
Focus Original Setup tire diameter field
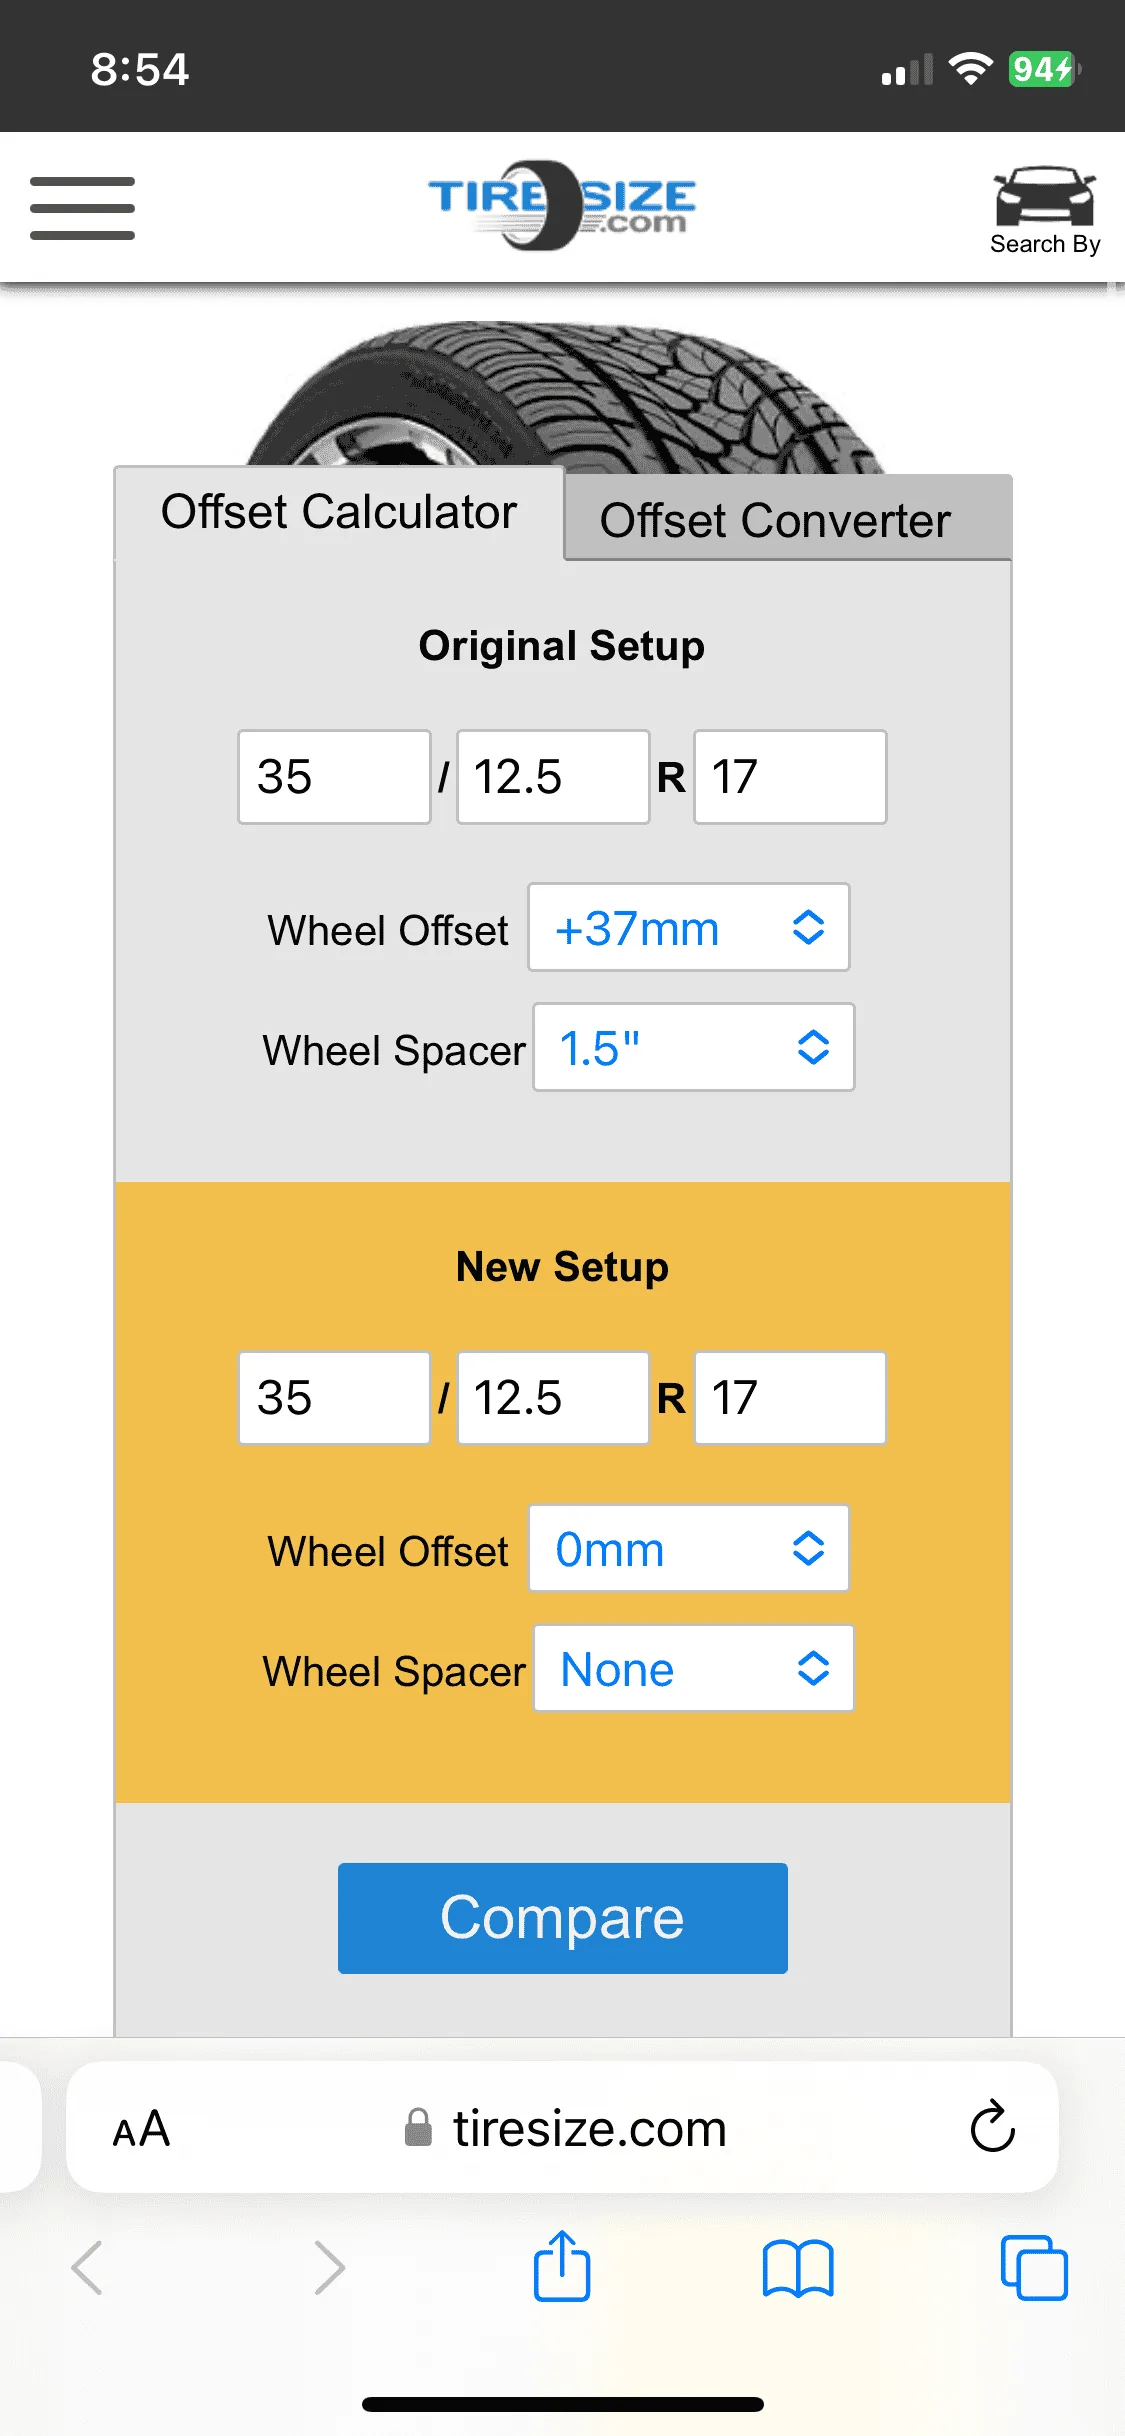pos(334,777)
